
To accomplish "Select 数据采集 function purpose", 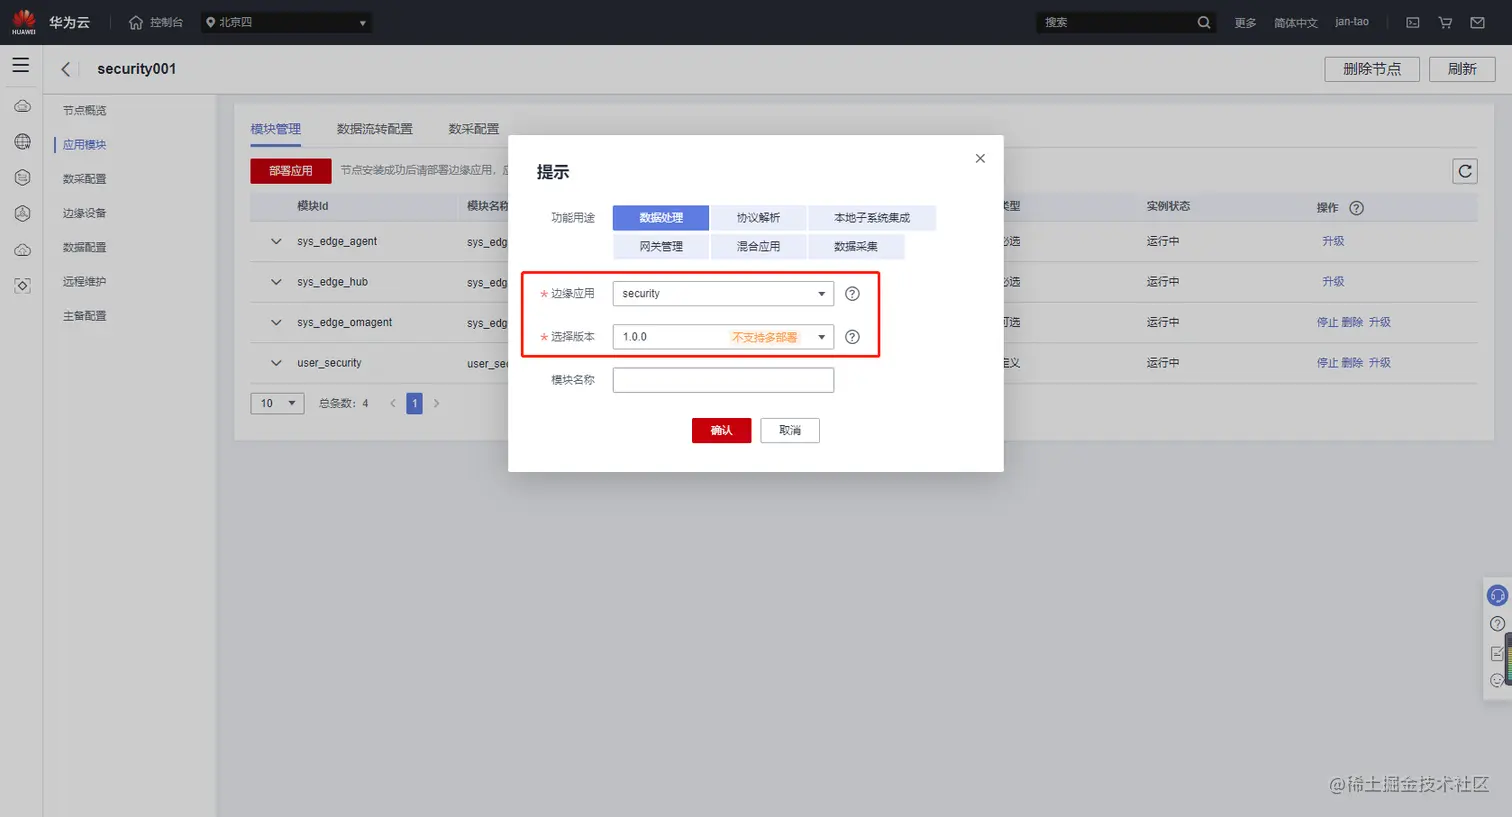I will [x=856, y=246].
